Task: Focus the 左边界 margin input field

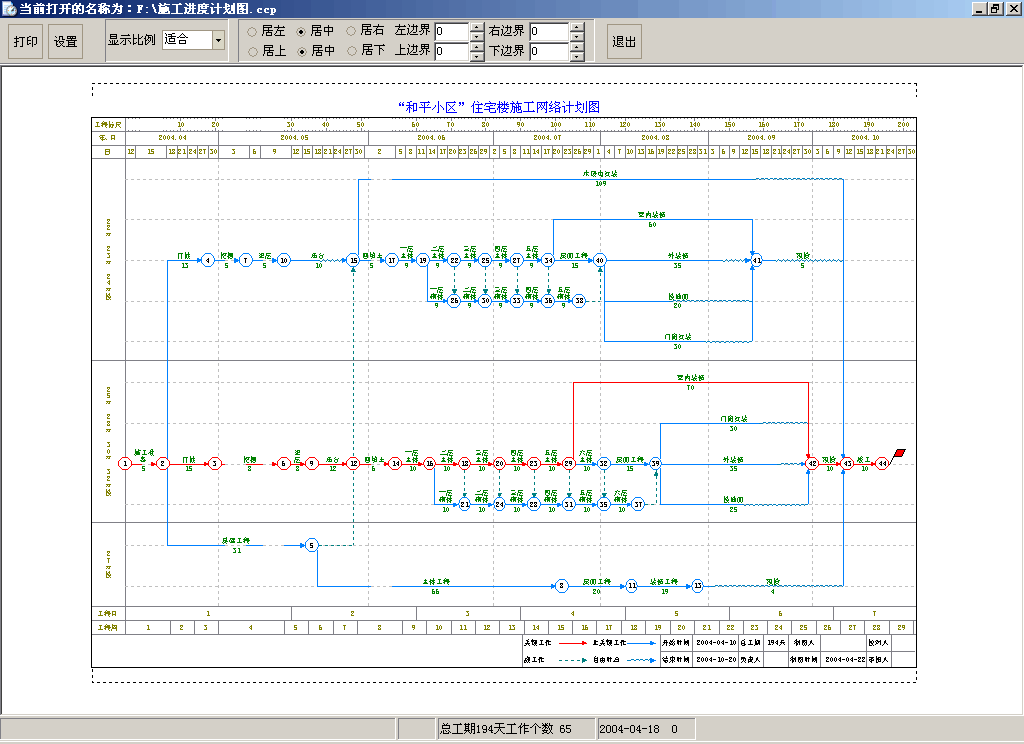Action: (452, 31)
